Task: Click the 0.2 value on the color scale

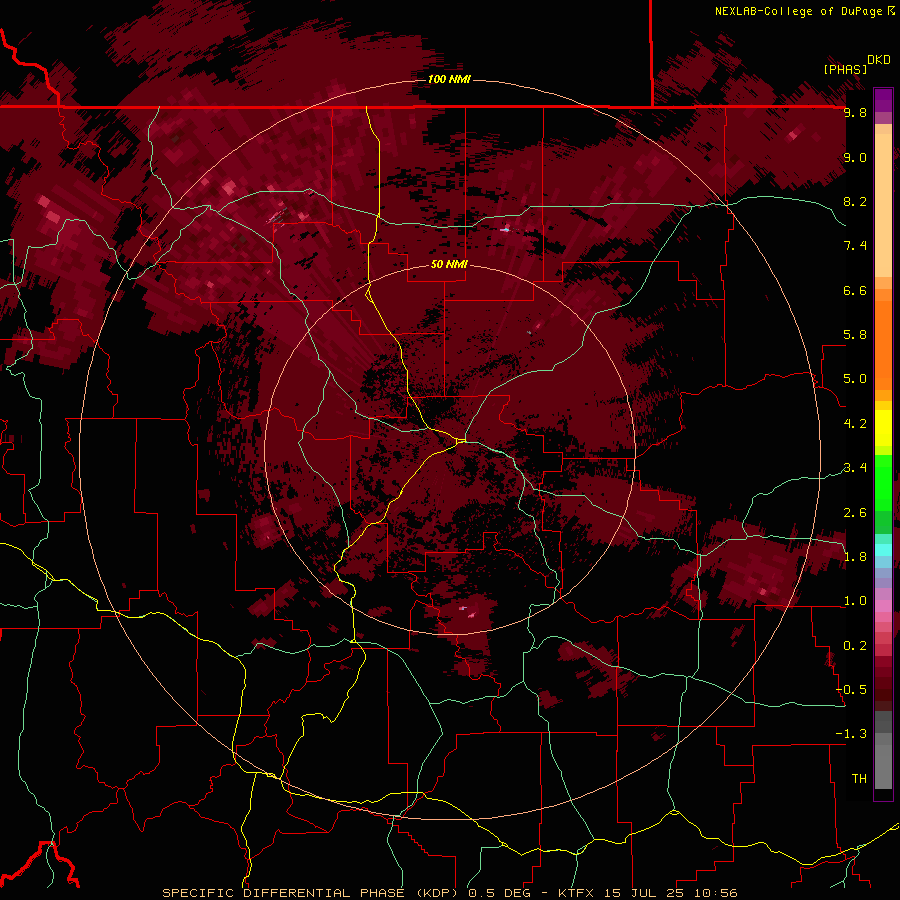Action: 855,646
